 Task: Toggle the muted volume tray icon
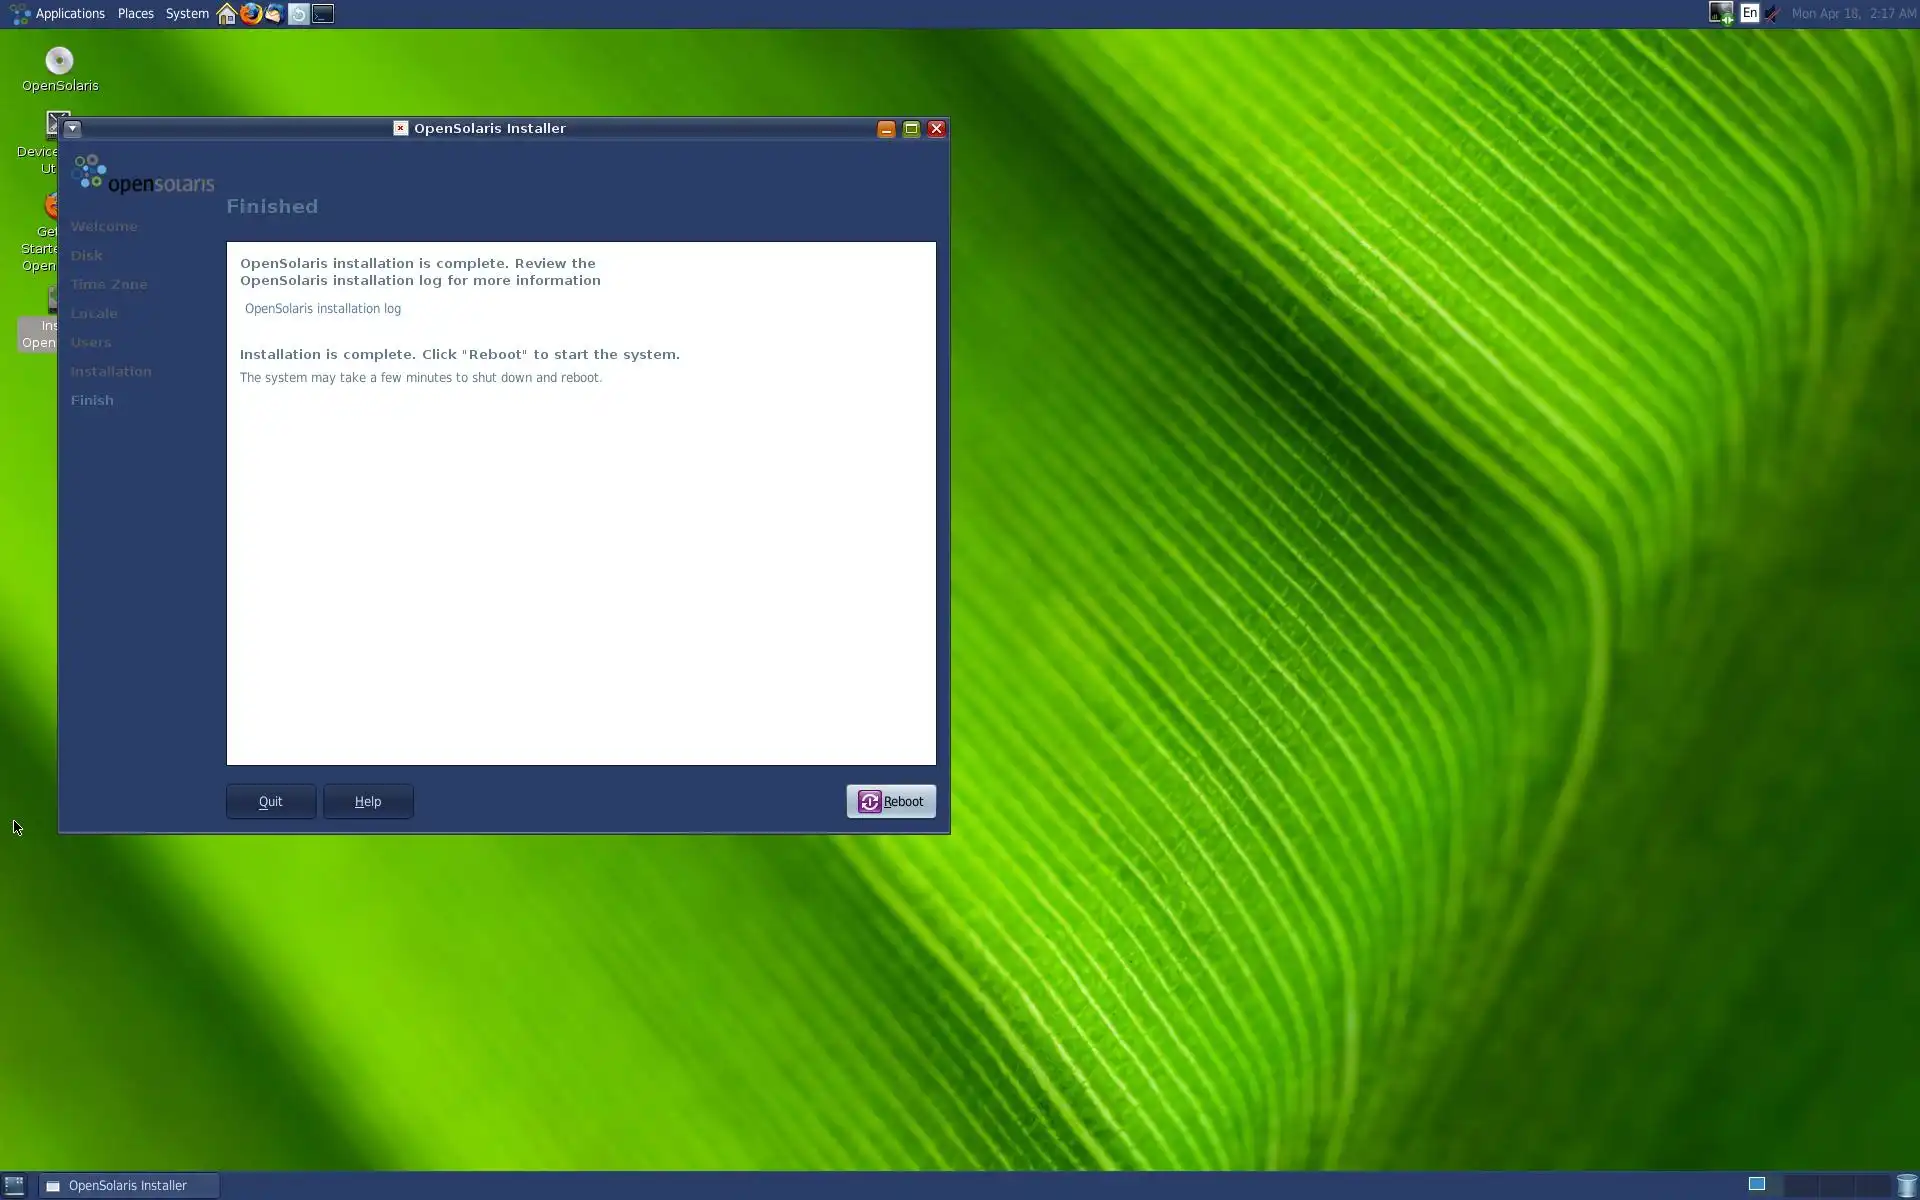pos(1772,13)
